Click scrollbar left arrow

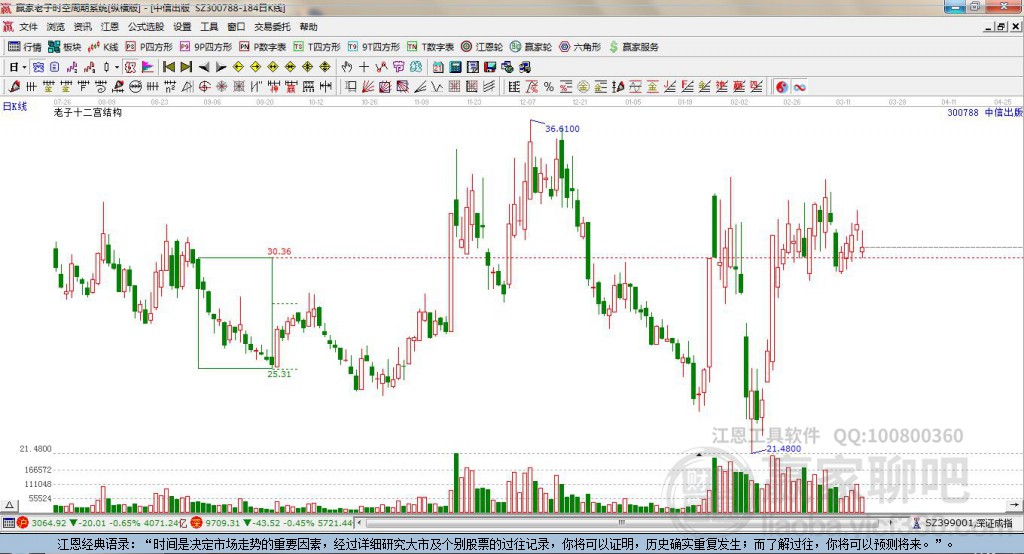[x=359, y=523]
